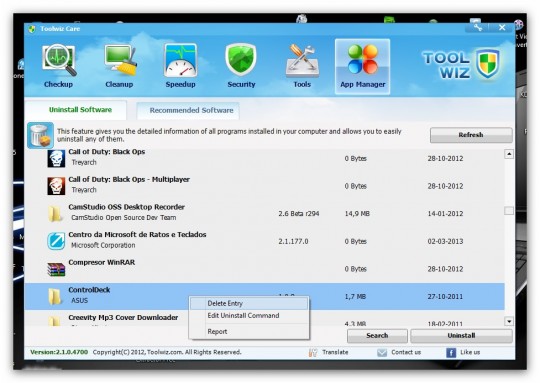
Task: Select the ControlDeck entry name
Action: 89,290
